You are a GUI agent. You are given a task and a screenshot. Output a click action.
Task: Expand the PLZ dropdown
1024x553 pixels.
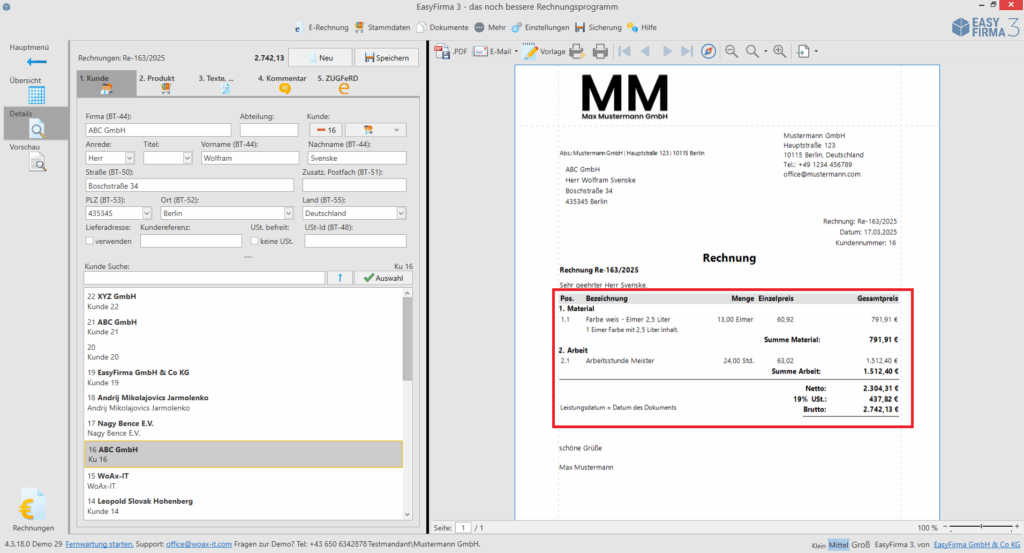146,213
